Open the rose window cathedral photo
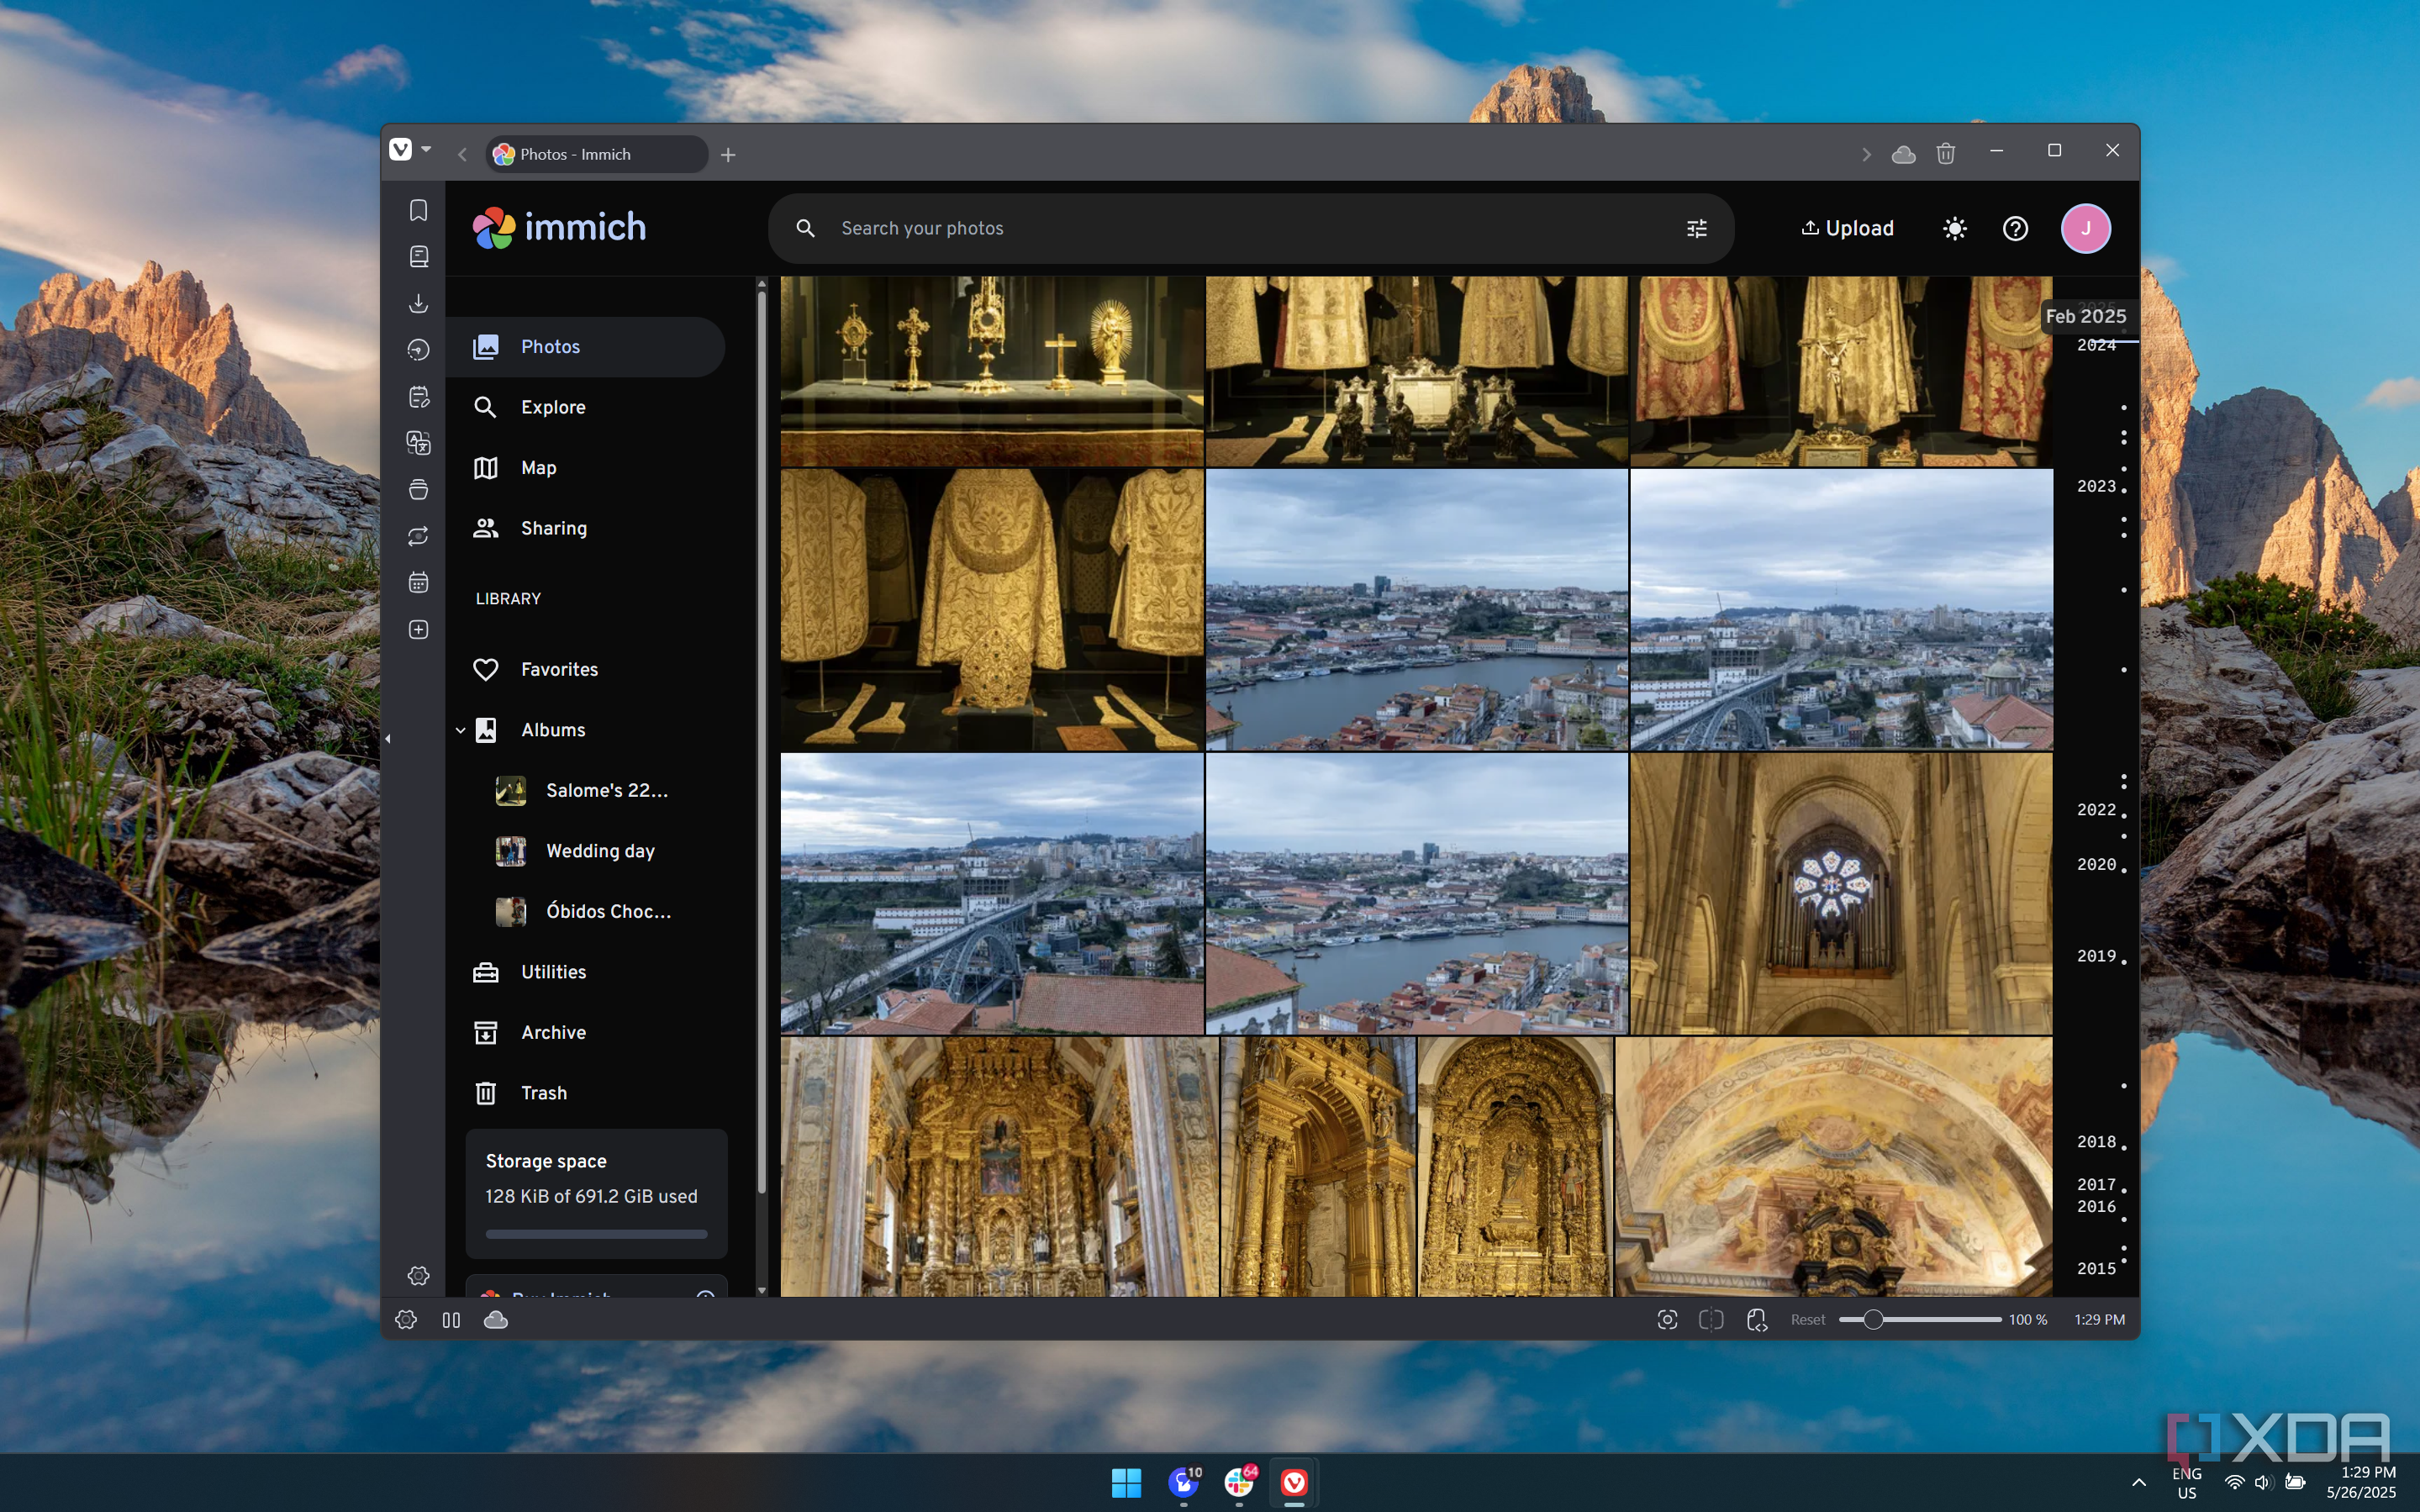 1841,893
